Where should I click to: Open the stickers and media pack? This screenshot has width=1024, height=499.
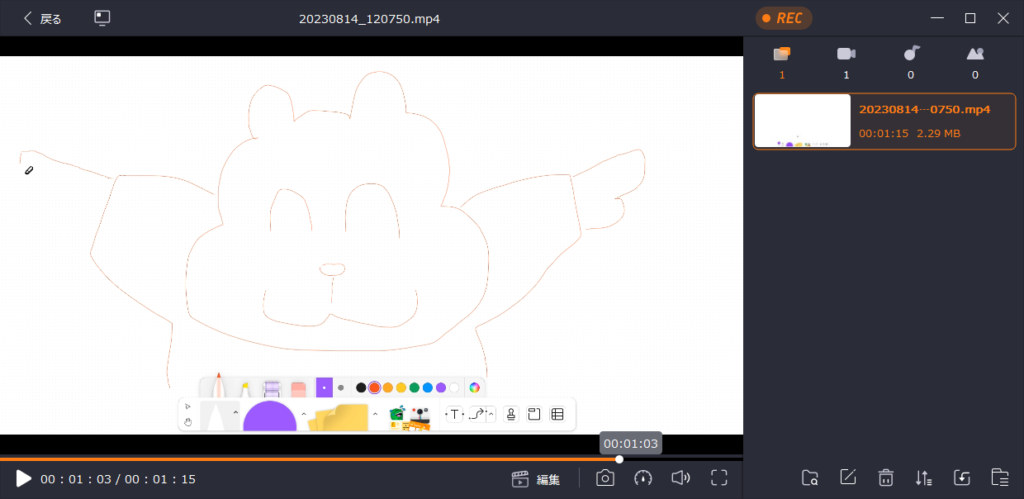pos(409,417)
